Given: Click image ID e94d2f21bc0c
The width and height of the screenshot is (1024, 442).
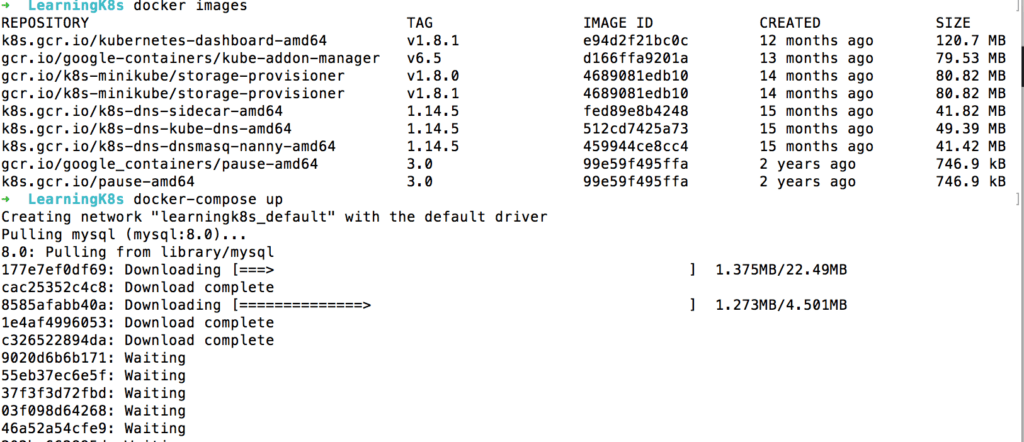Looking at the screenshot, I should click(x=636, y=40).
